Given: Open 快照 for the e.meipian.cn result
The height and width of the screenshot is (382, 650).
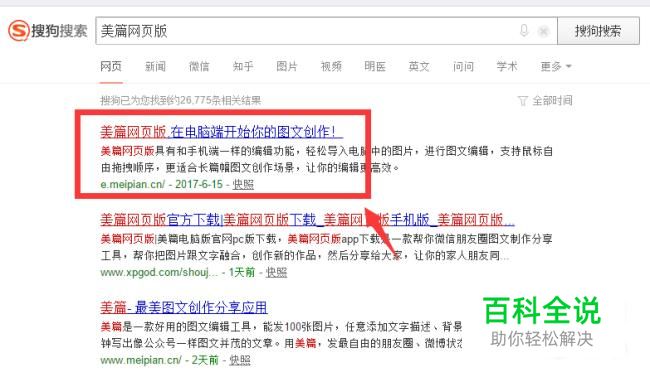Looking at the screenshot, I should 243,184.
